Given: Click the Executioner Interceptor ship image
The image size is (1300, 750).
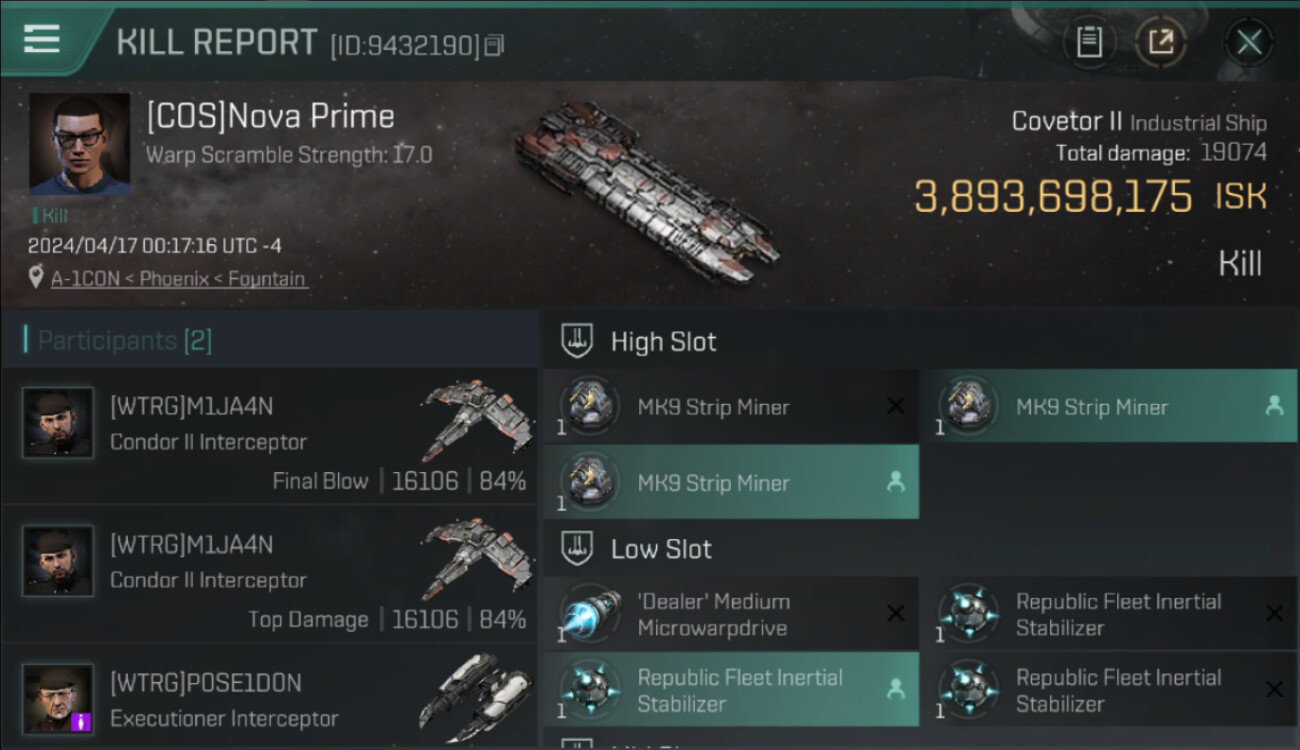Looking at the screenshot, I should pos(472,695).
